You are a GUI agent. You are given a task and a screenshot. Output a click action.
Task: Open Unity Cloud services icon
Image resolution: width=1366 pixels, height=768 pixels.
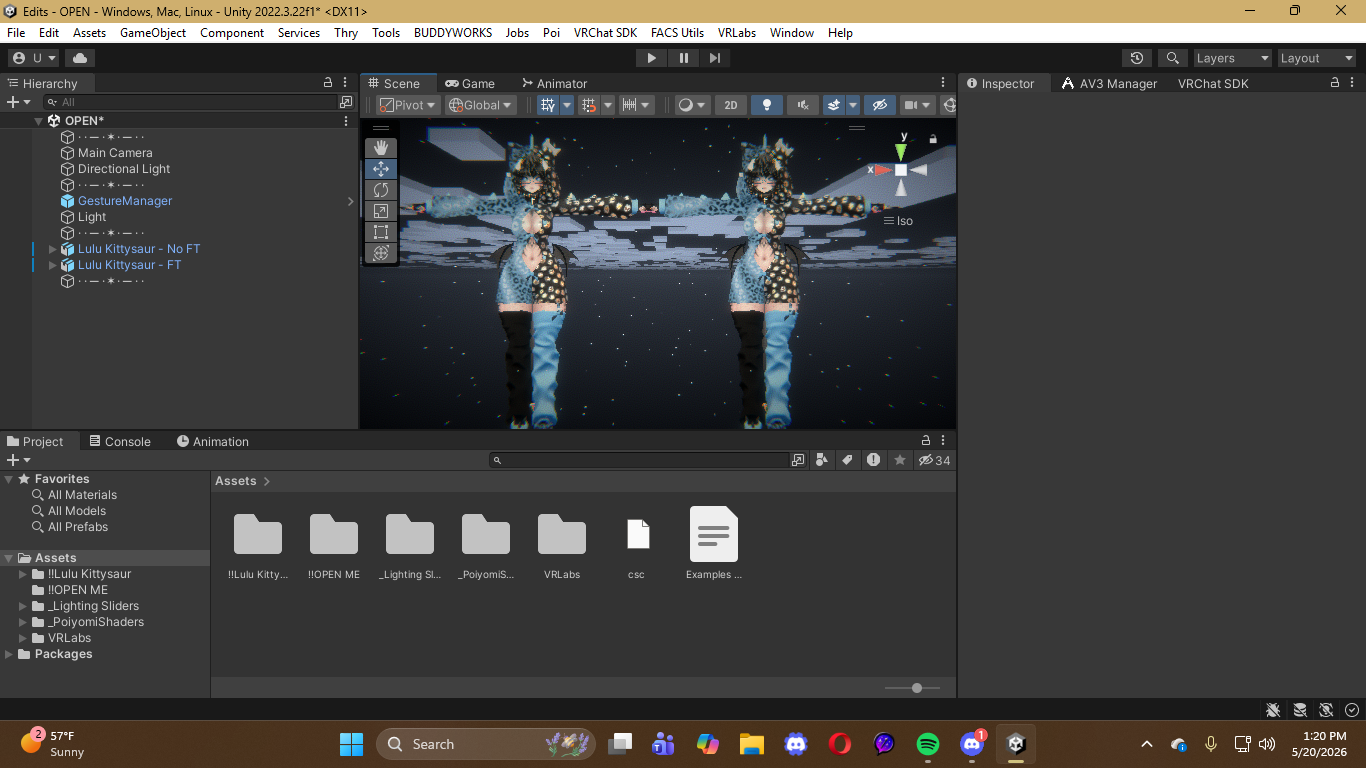80,58
